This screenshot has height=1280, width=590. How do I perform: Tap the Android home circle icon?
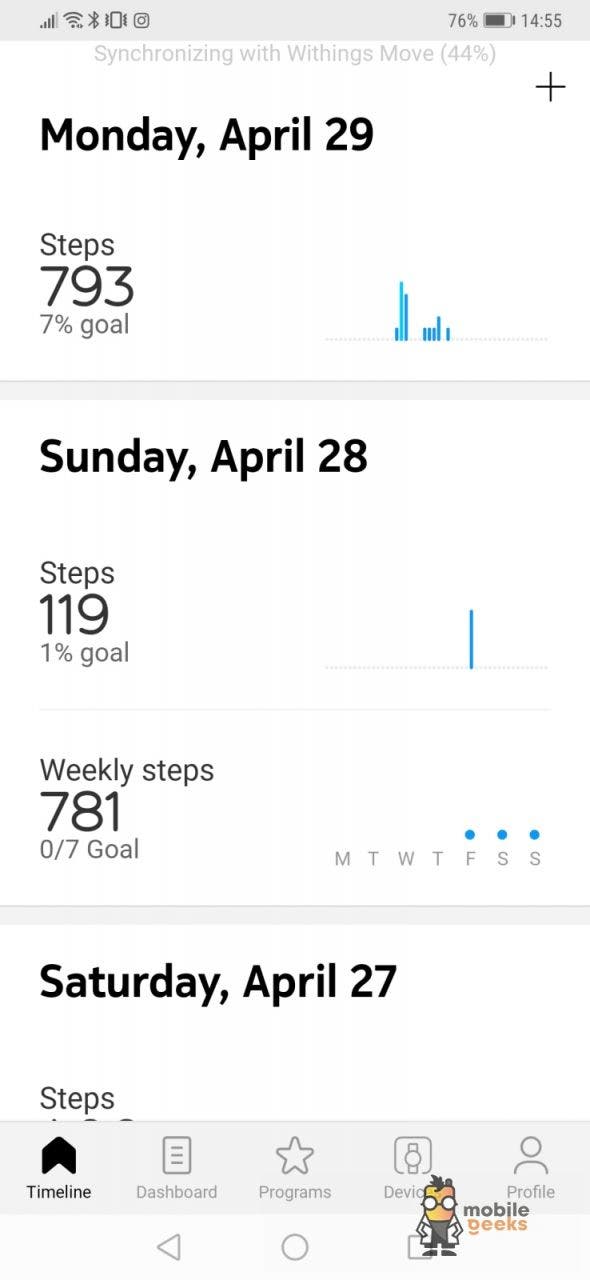tap(295, 1246)
